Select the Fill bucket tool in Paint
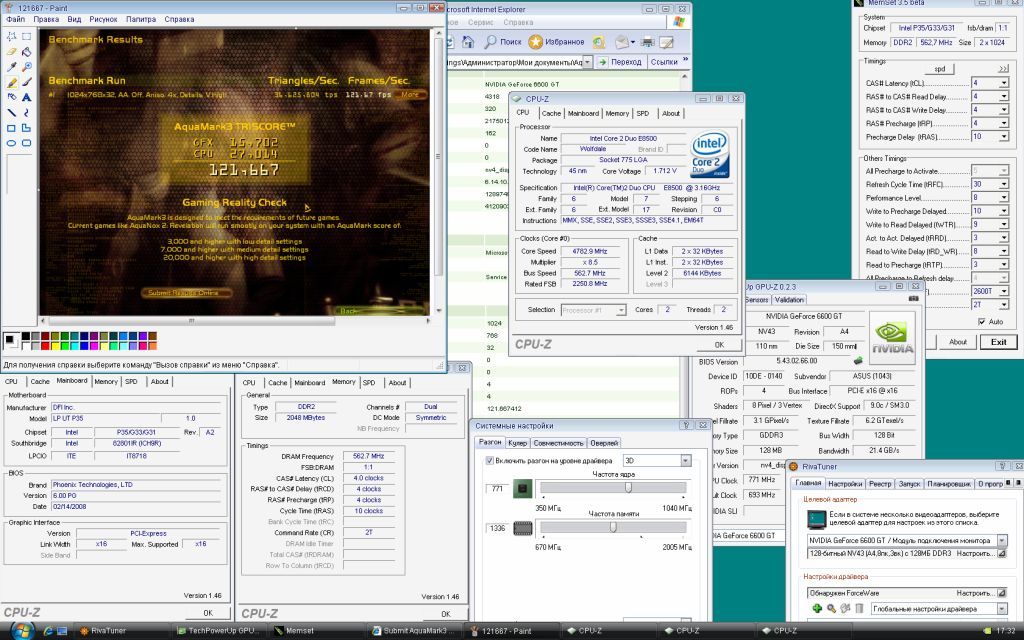1024x640 pixels. [27, 52]
